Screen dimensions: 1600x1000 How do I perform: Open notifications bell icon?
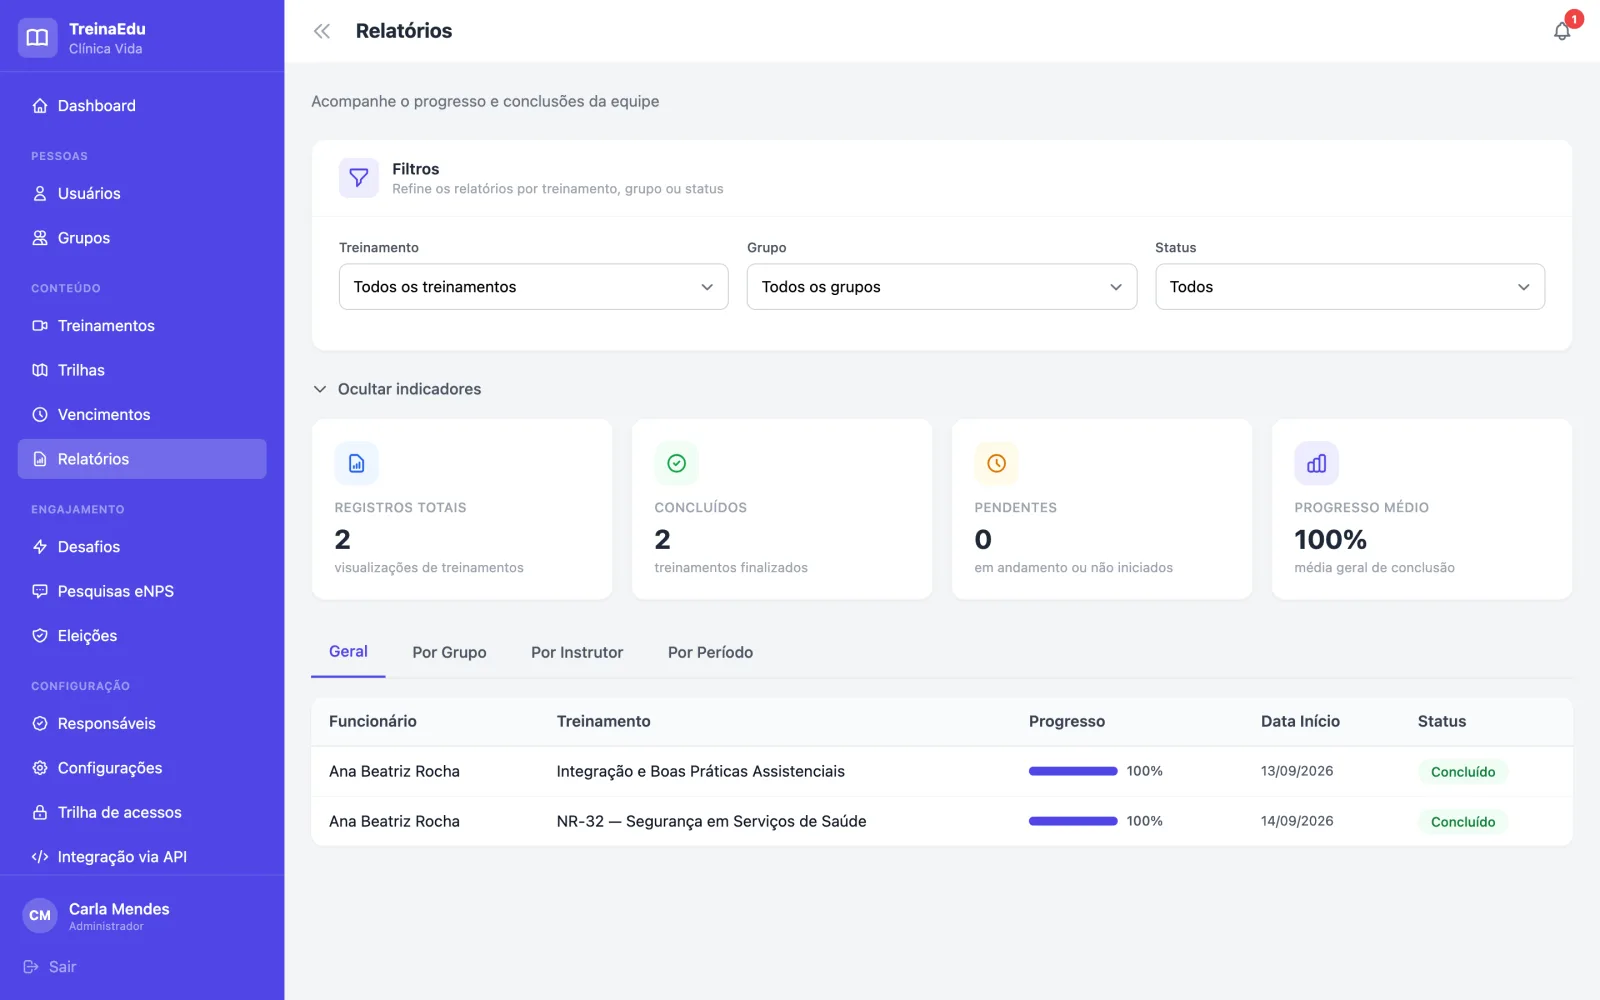(1562, 31)
